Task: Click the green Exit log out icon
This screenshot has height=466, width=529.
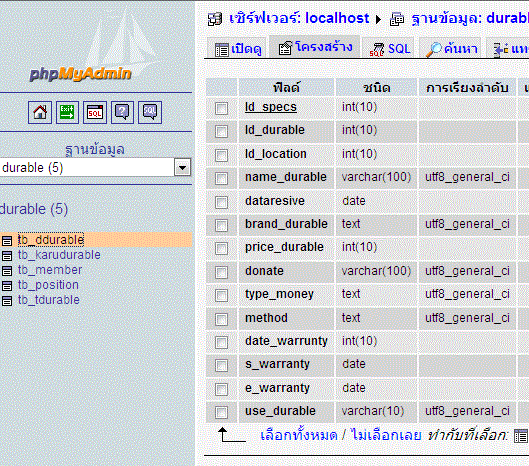Action: point(67,112)
